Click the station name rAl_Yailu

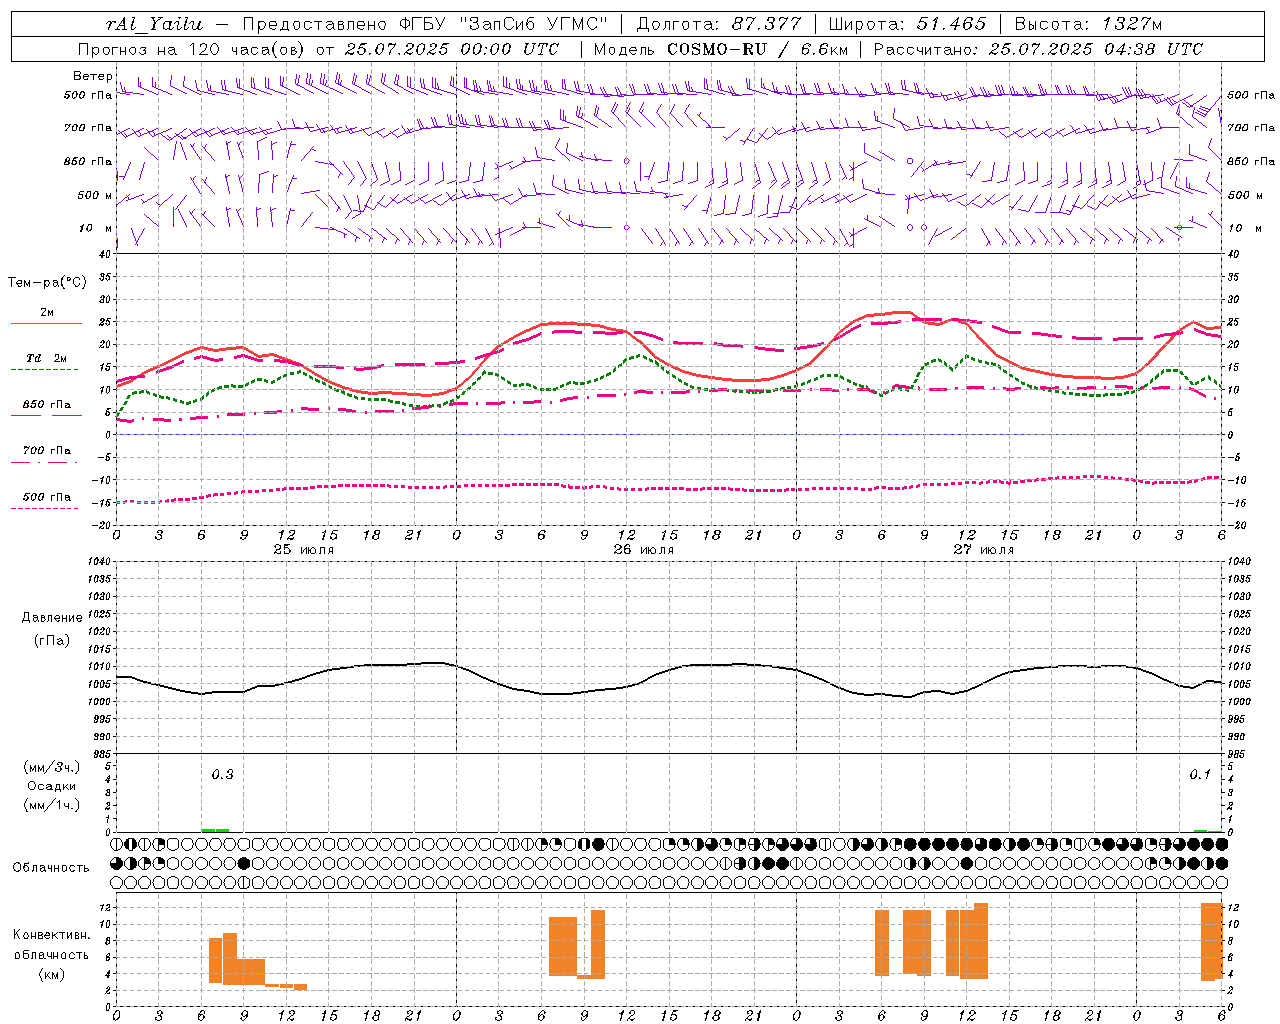point(154,24)
